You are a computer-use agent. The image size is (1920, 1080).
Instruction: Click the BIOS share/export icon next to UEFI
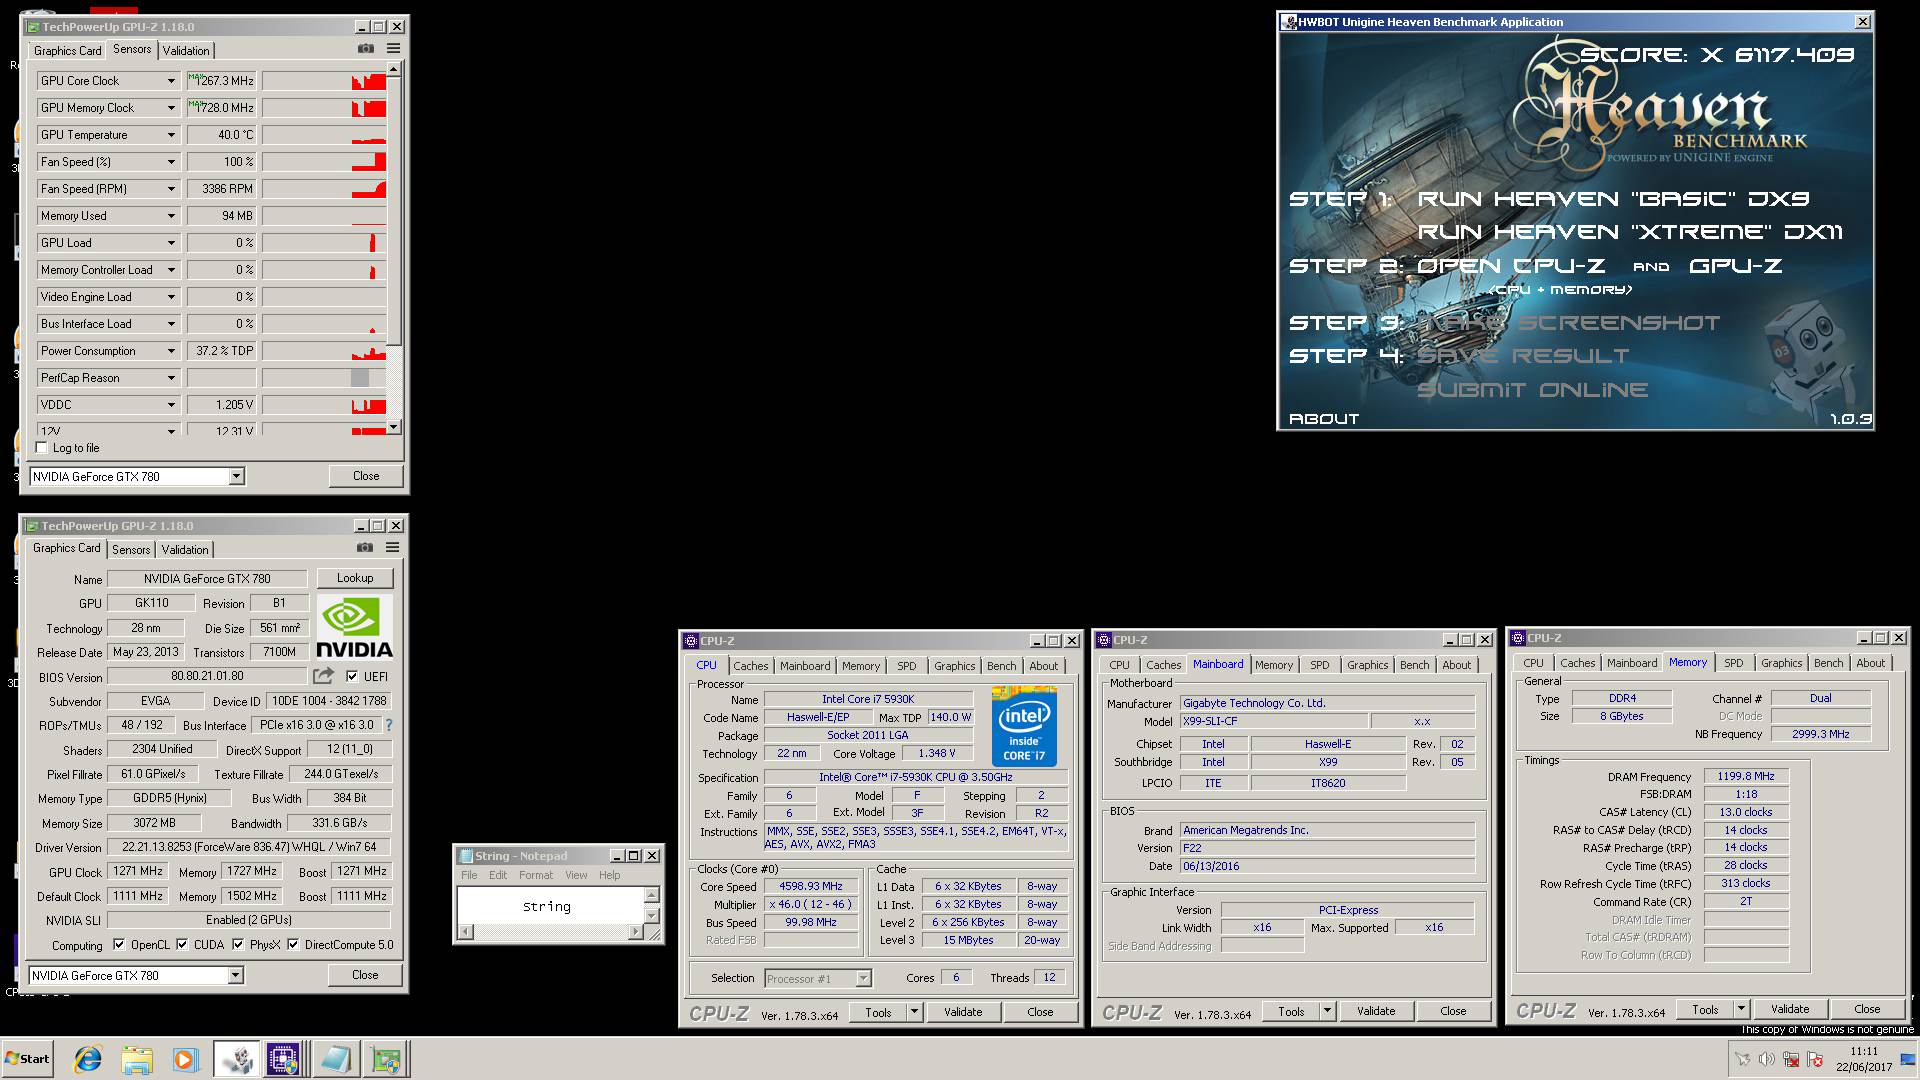coord(323,676)
